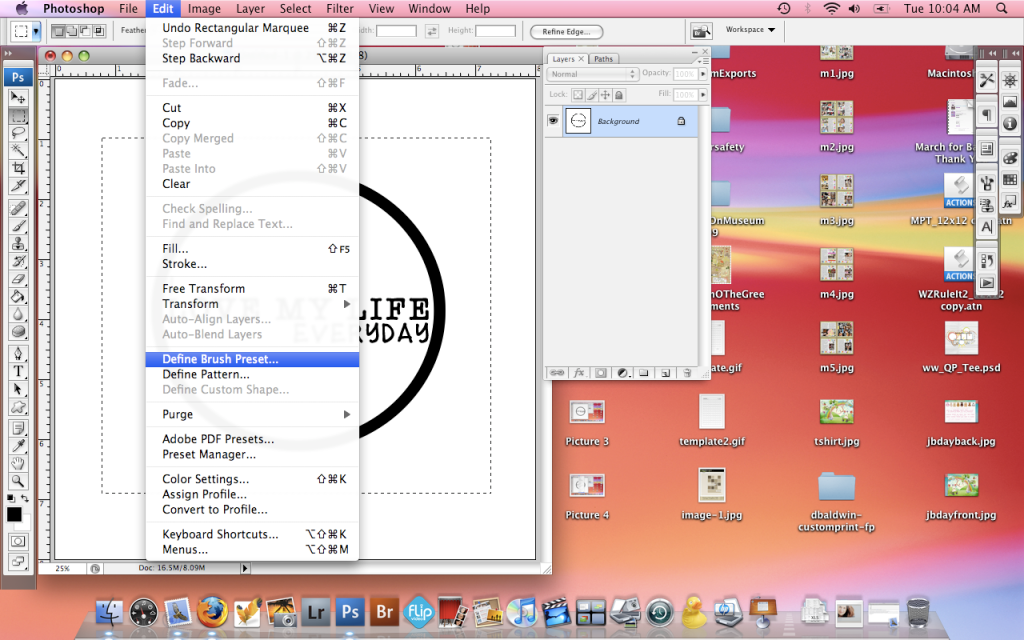The height and width of the screenshot is (640, 1024).
Task: Toggle Lock position icon
Action: click(605, 95)
